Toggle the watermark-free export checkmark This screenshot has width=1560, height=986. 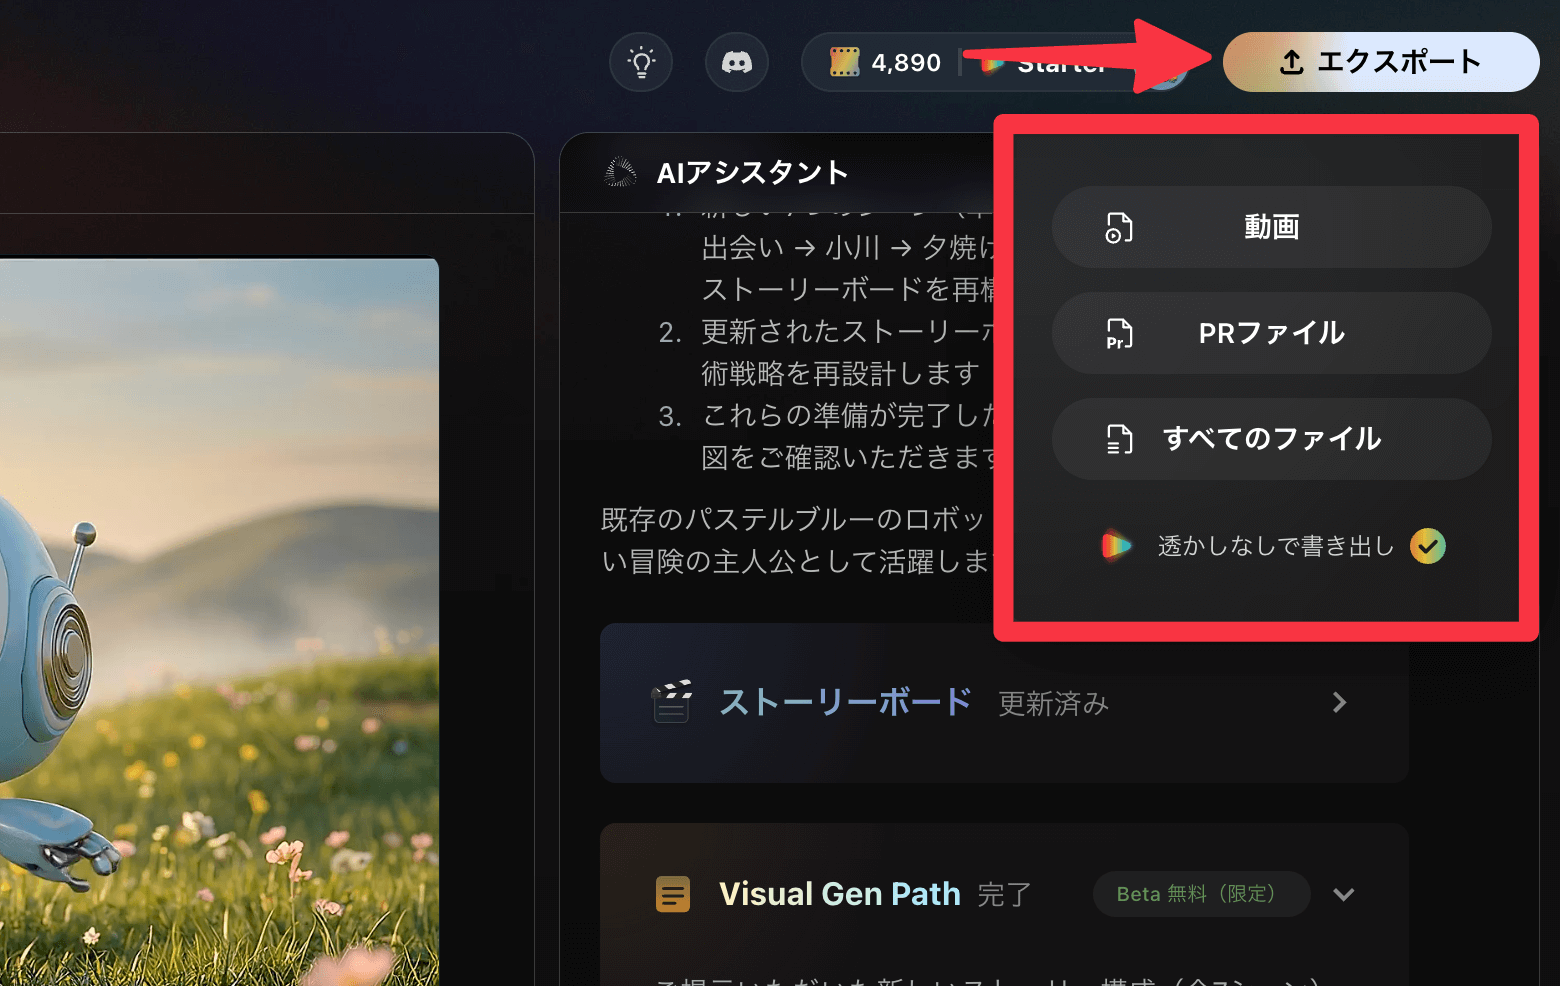coord(1427,546)
